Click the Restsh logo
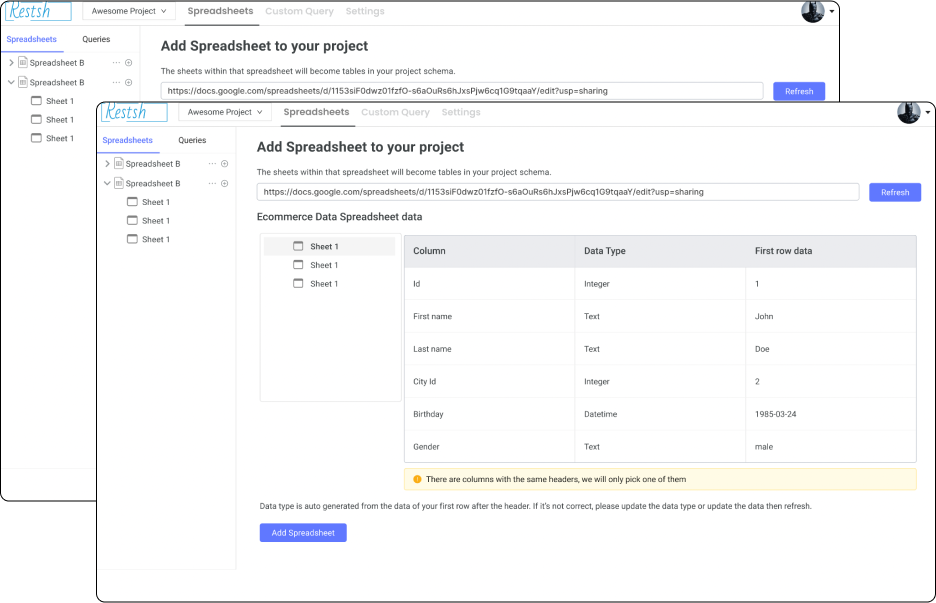The image size is (936, 603). coord(133,112)
